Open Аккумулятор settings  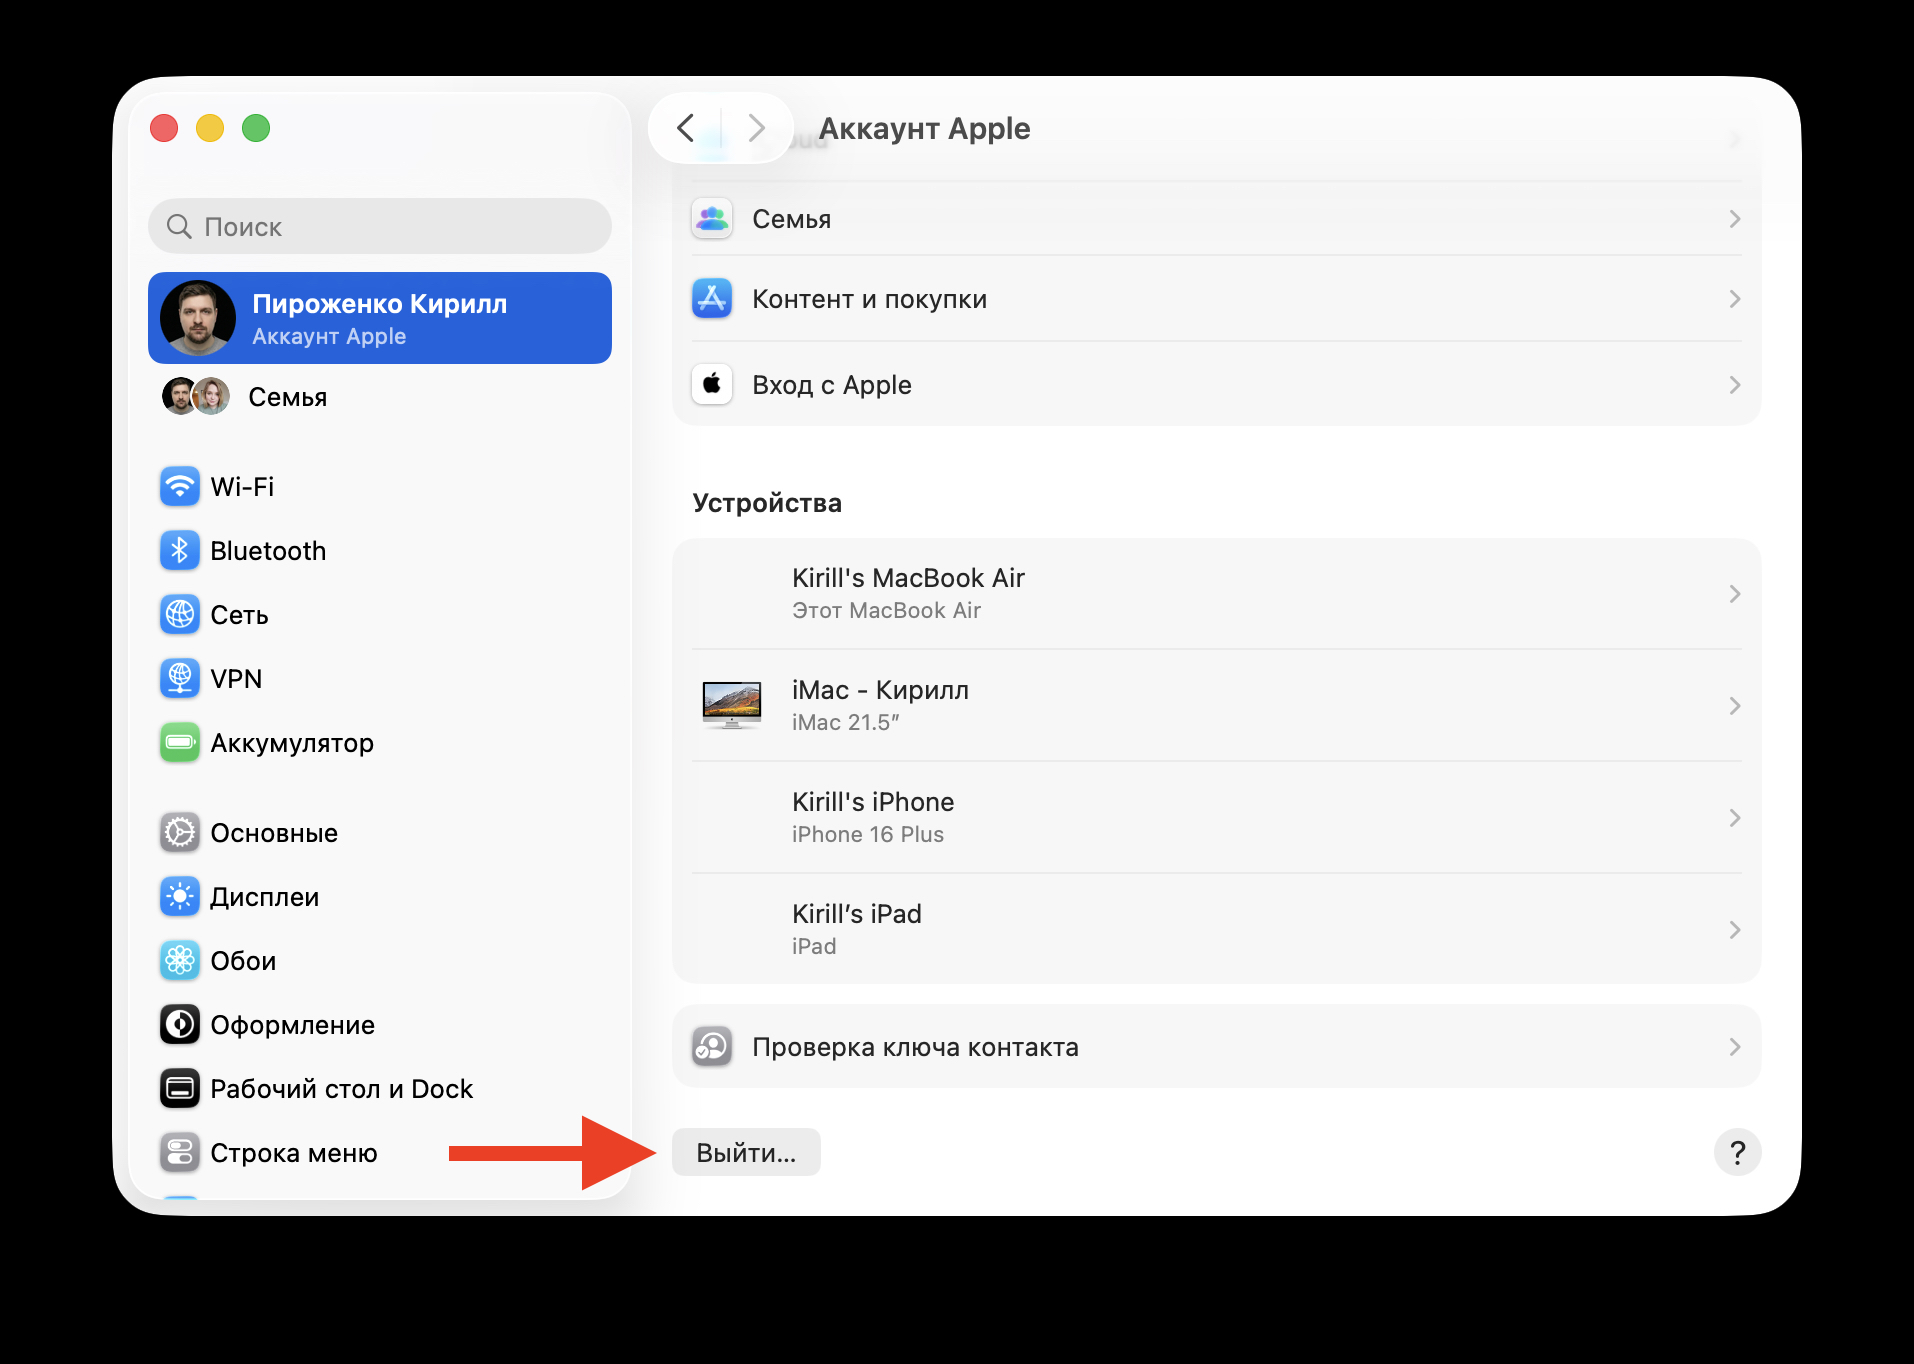tap(291, 742)
